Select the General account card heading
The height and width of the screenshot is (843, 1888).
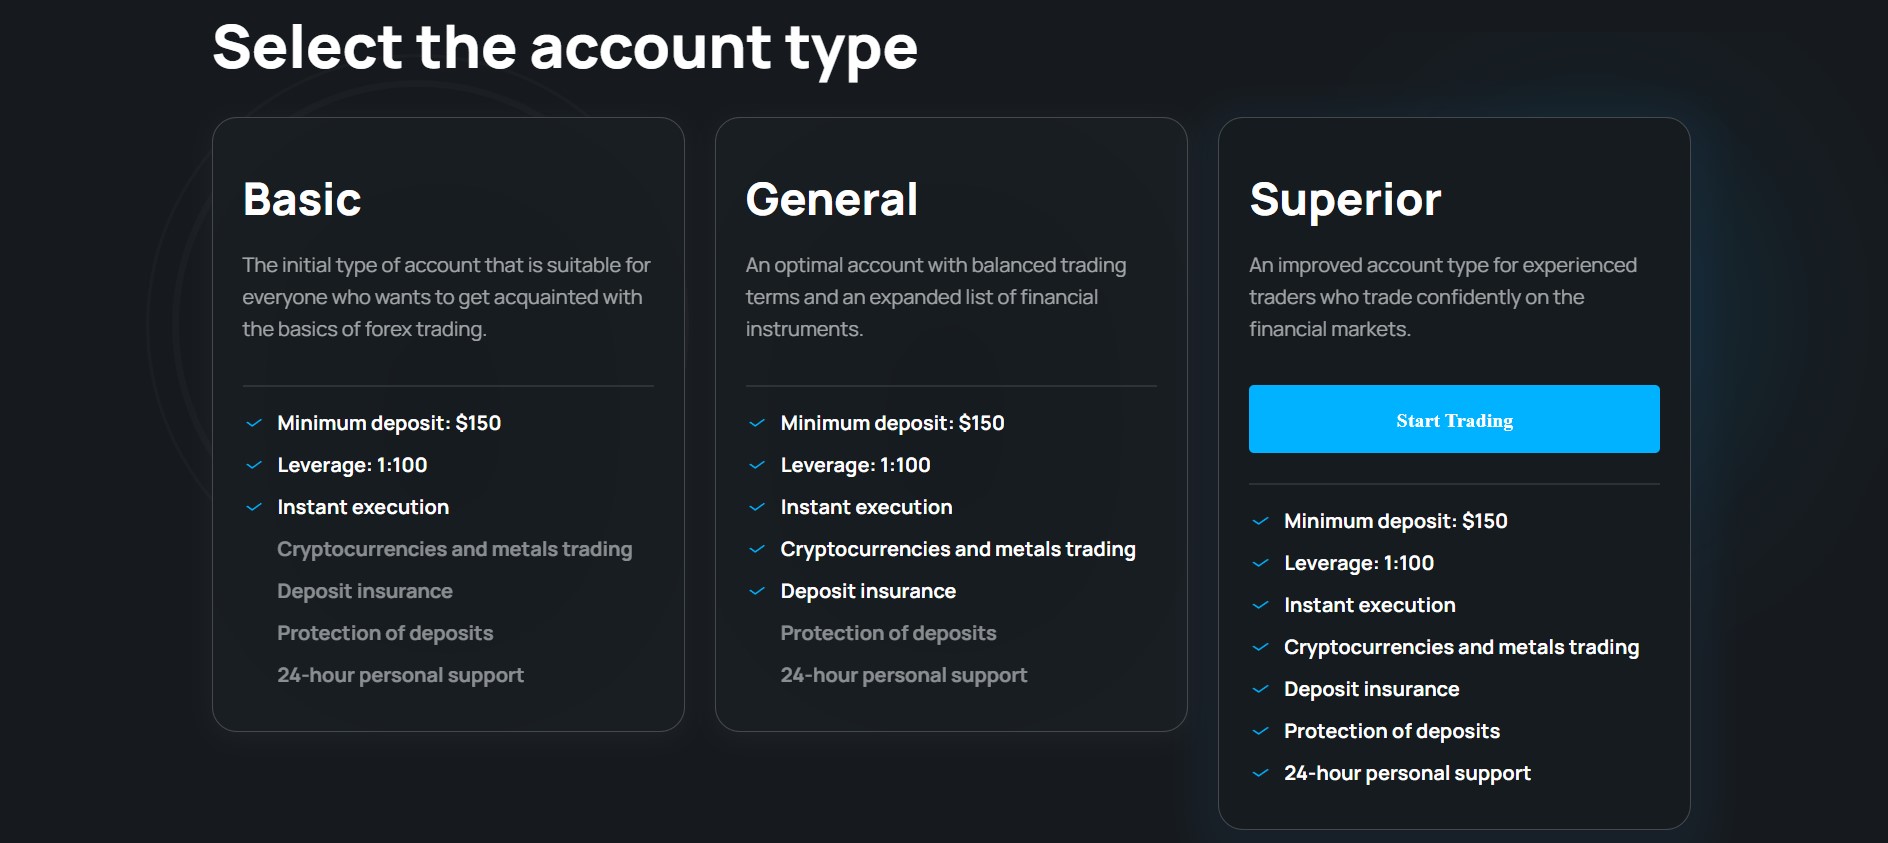pos(831,199)
